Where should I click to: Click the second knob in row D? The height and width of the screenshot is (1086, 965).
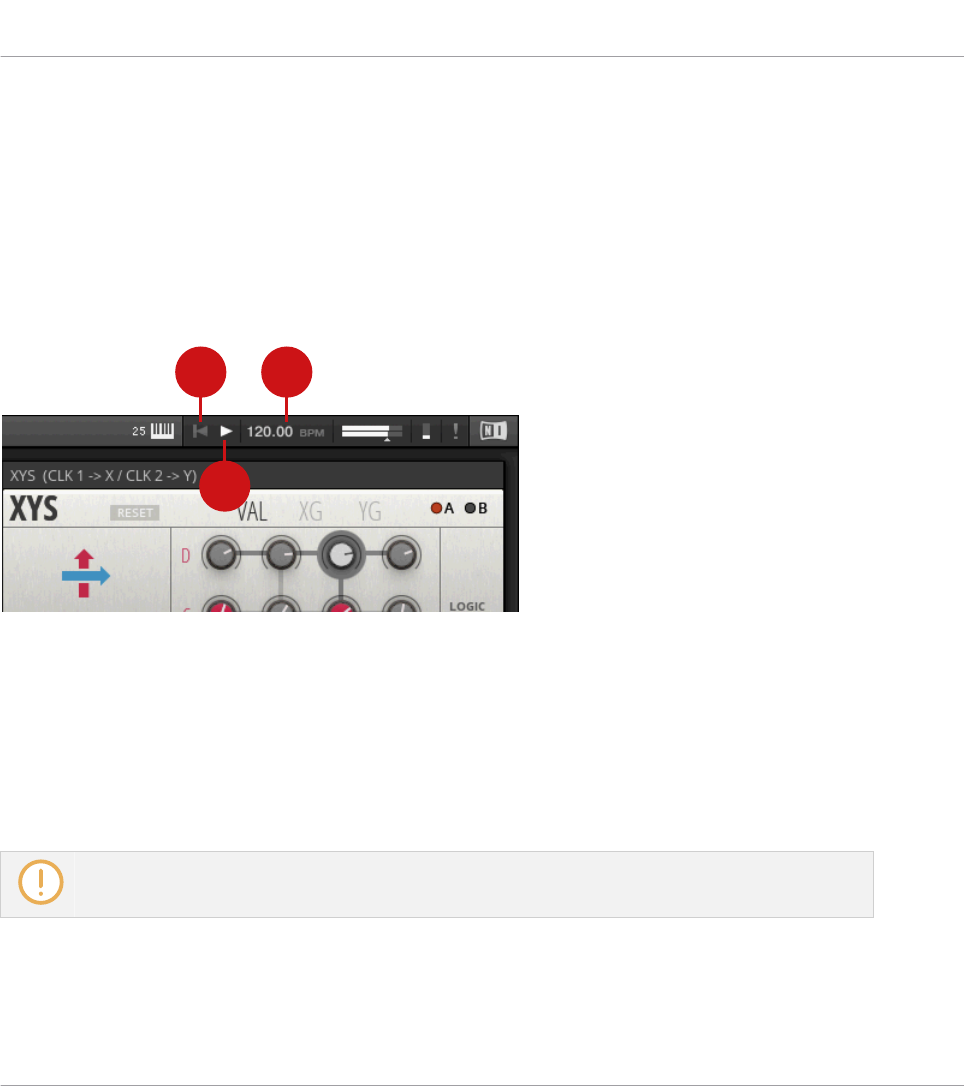(281, 554)
